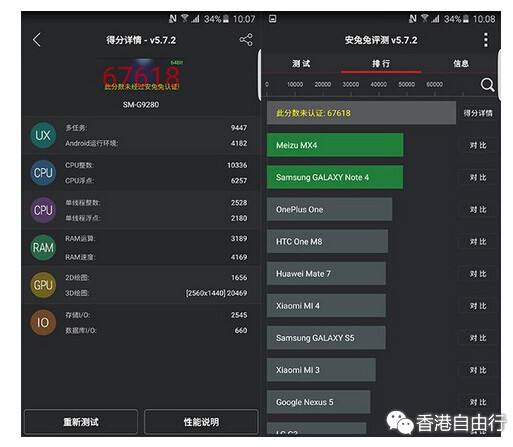Viewport: 513px width, 447px height.
Task: Select the purple CPU single-thread icon
Action: click(43, 210)
